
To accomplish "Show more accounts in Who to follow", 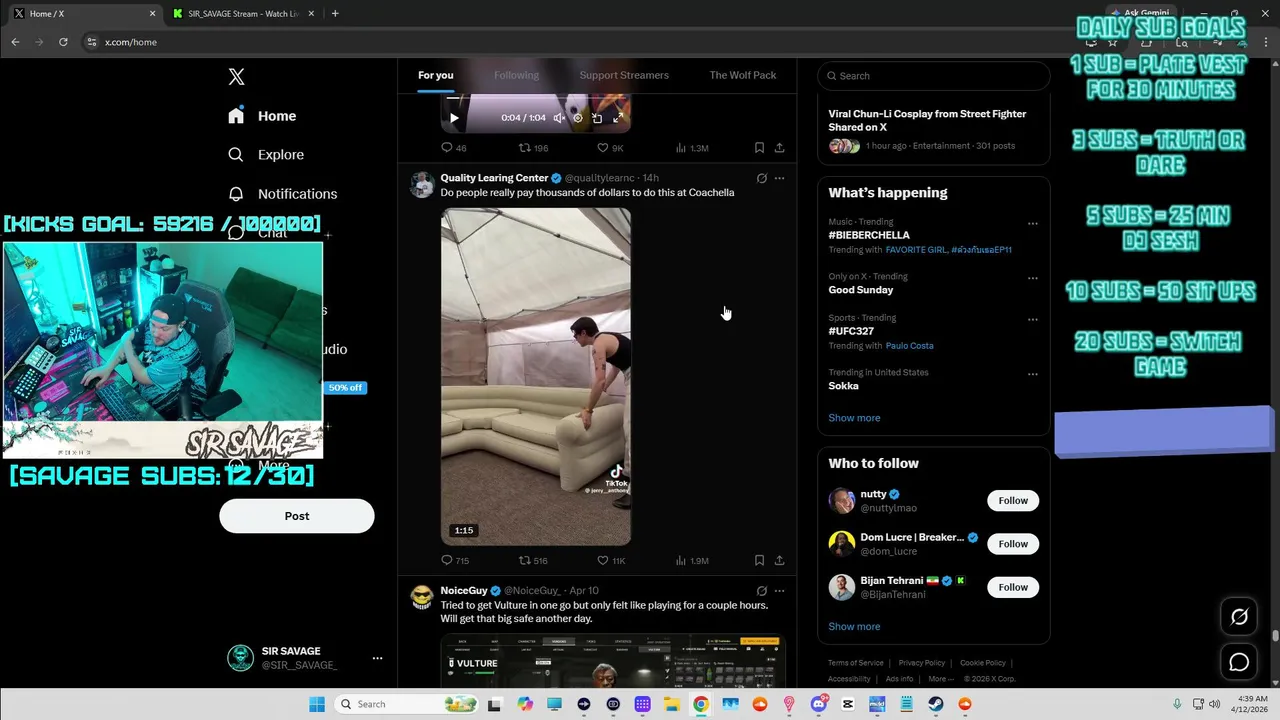I will [854, 627].
